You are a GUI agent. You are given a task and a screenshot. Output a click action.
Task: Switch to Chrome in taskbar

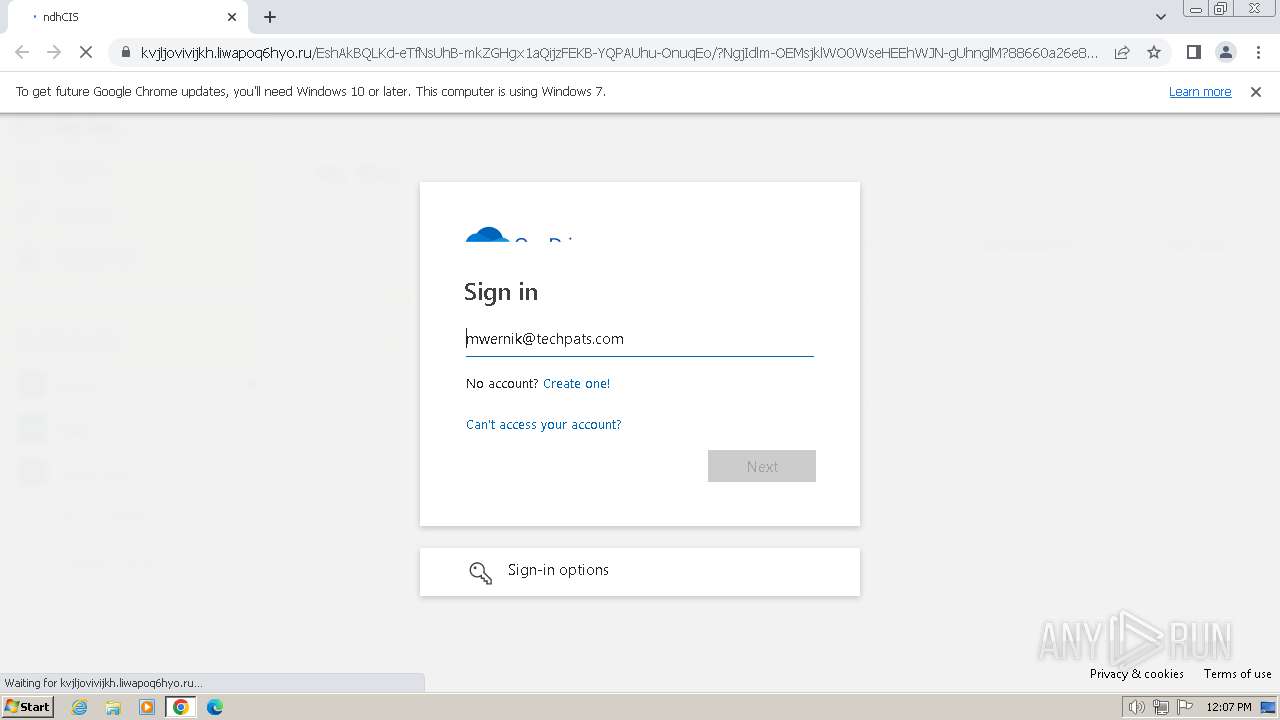tap(181, 707)
